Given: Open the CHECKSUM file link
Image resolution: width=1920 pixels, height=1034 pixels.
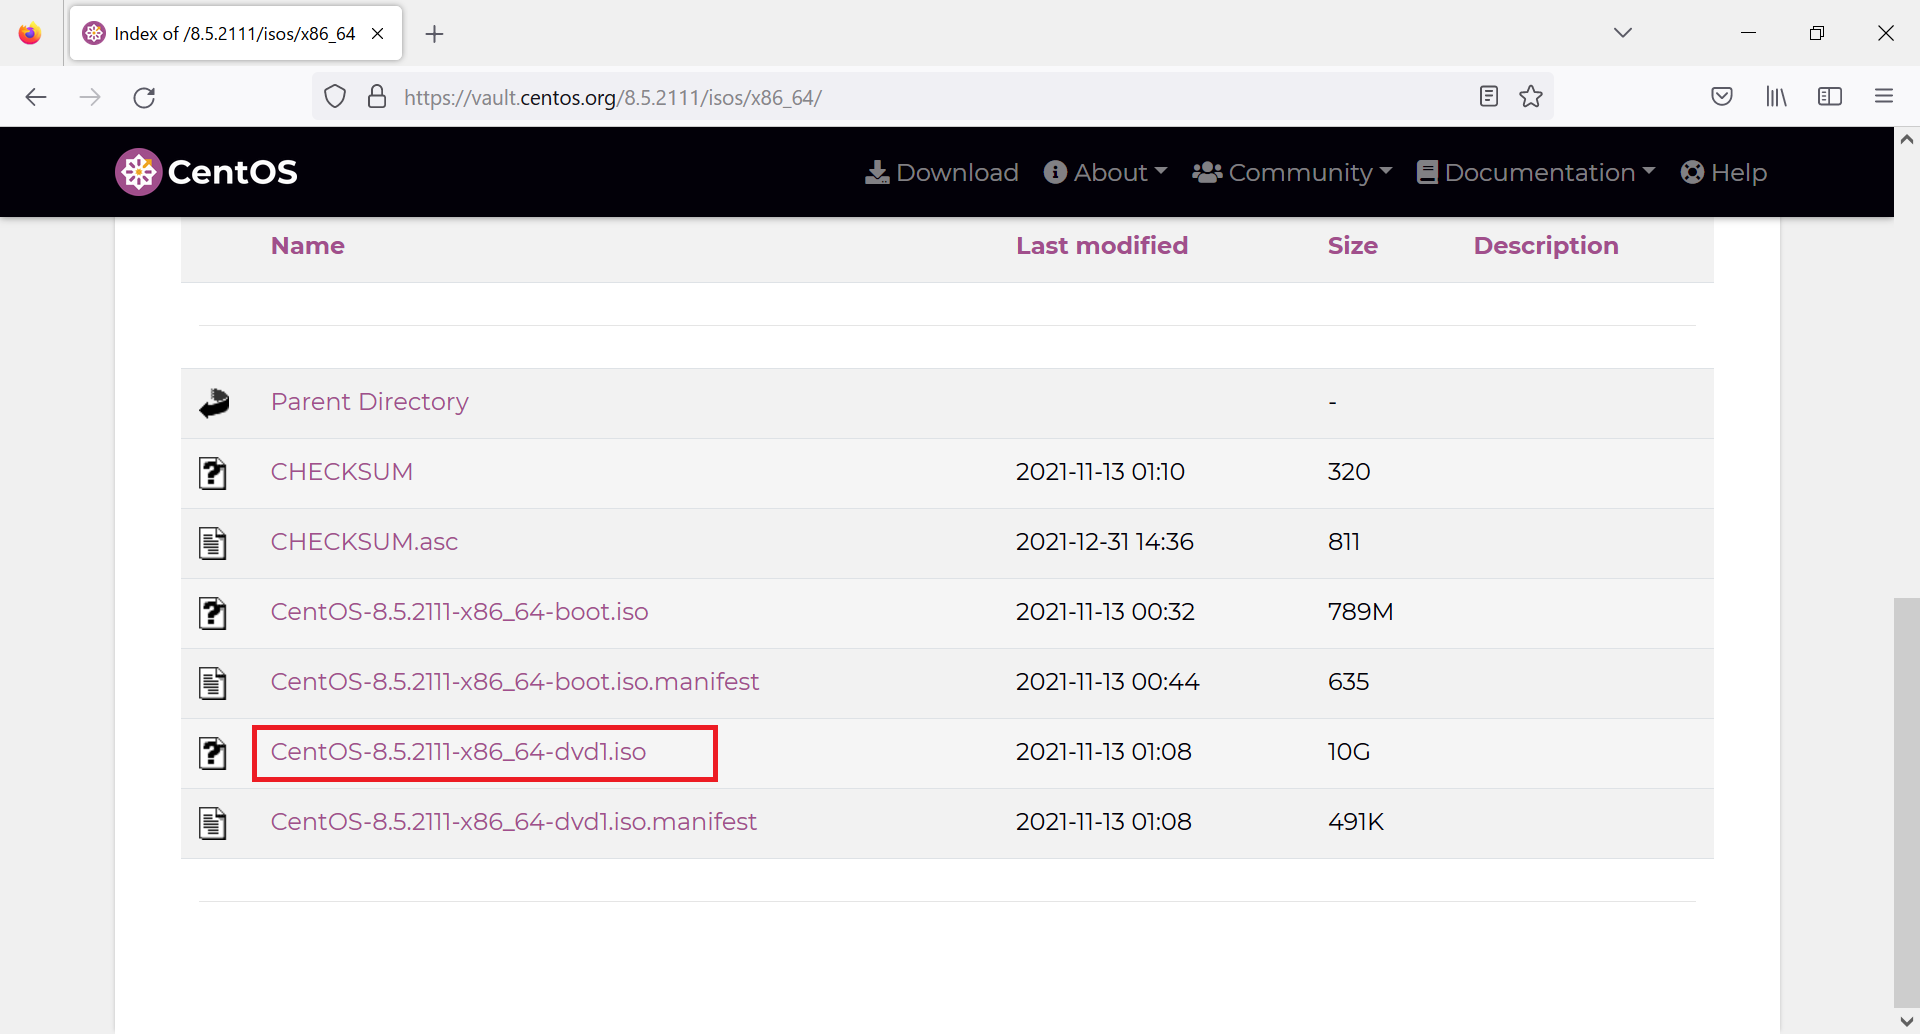Looking at the screenshot, I should pos(342,472).
